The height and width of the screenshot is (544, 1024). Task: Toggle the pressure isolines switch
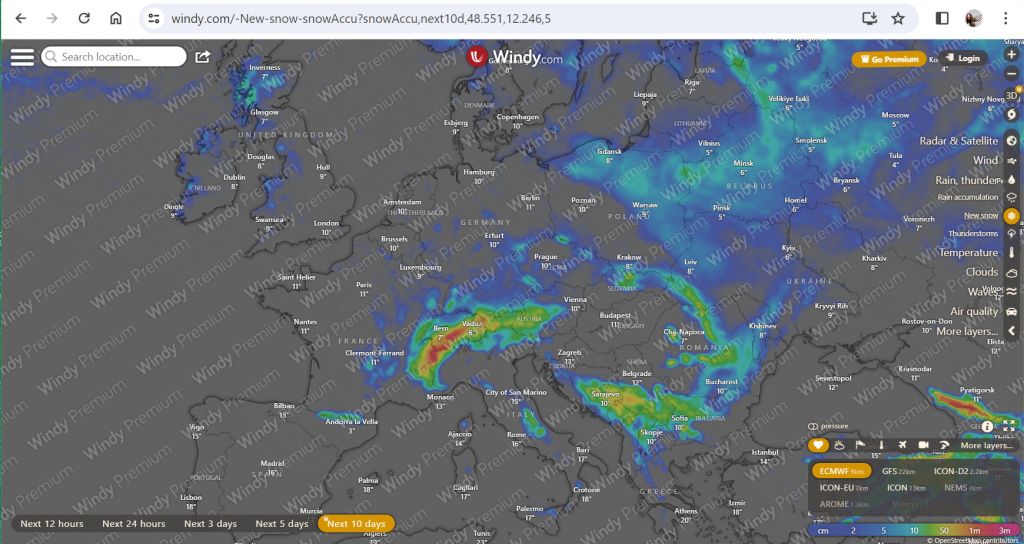813,426
